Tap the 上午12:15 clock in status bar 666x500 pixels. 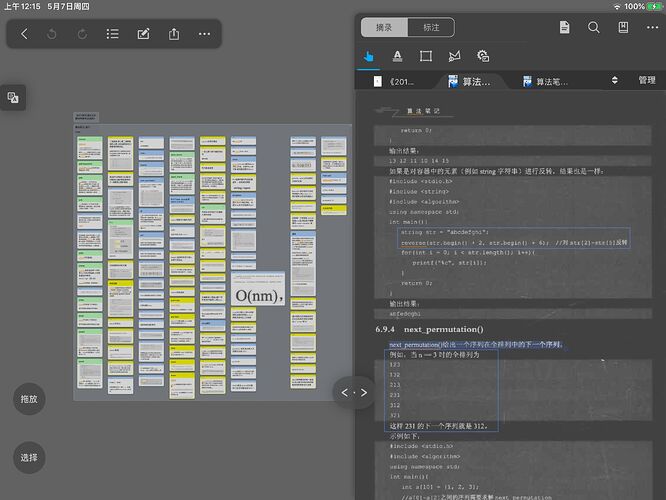[22, 6]
